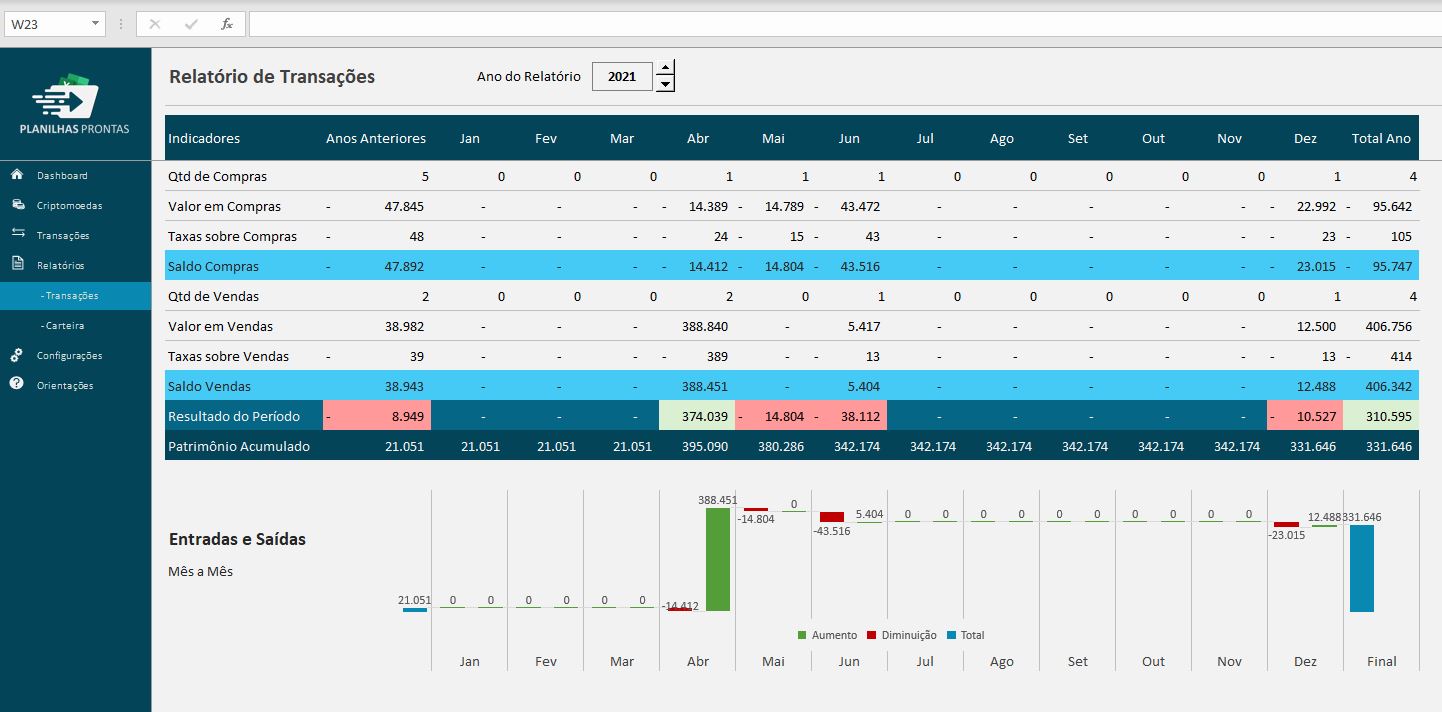This screenshot has width=1442, height=712.
Task: Click the down arrow to decrease report year
Action: pos(665,82)
